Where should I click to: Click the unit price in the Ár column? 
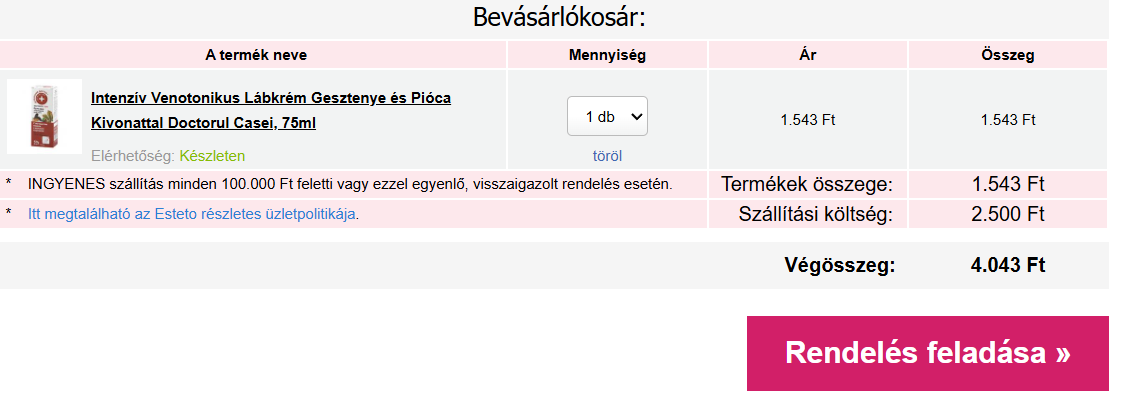pyautogui.click(x=807, y=120)
